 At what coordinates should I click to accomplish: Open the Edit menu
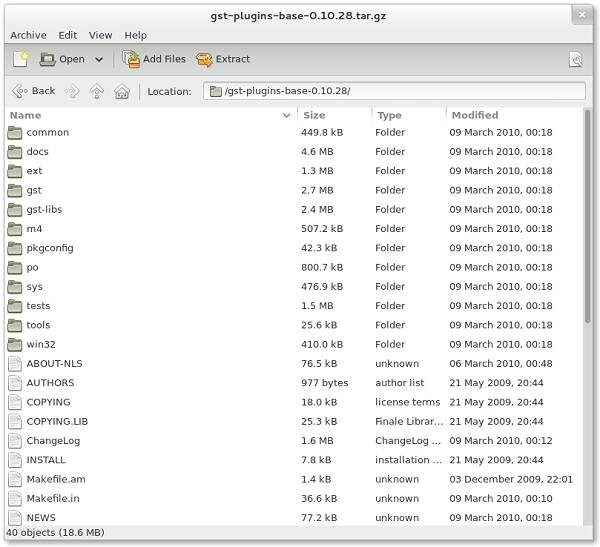coord(68,35)
